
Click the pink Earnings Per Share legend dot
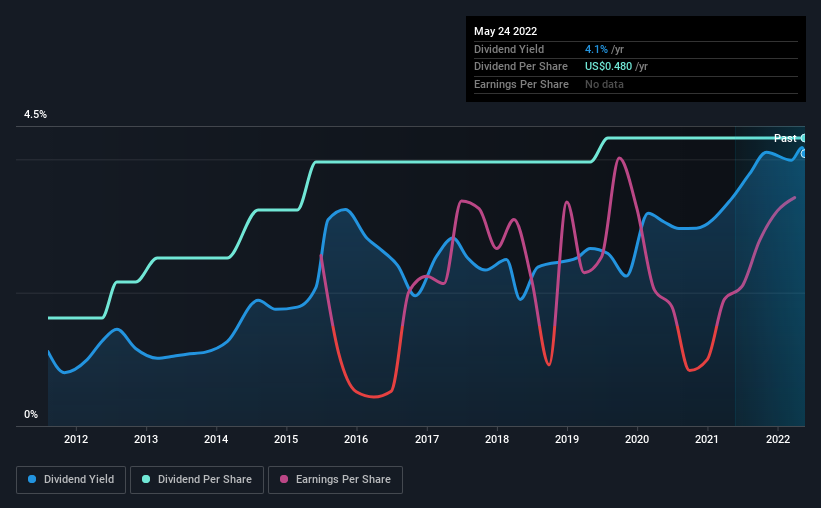[284, 479]
